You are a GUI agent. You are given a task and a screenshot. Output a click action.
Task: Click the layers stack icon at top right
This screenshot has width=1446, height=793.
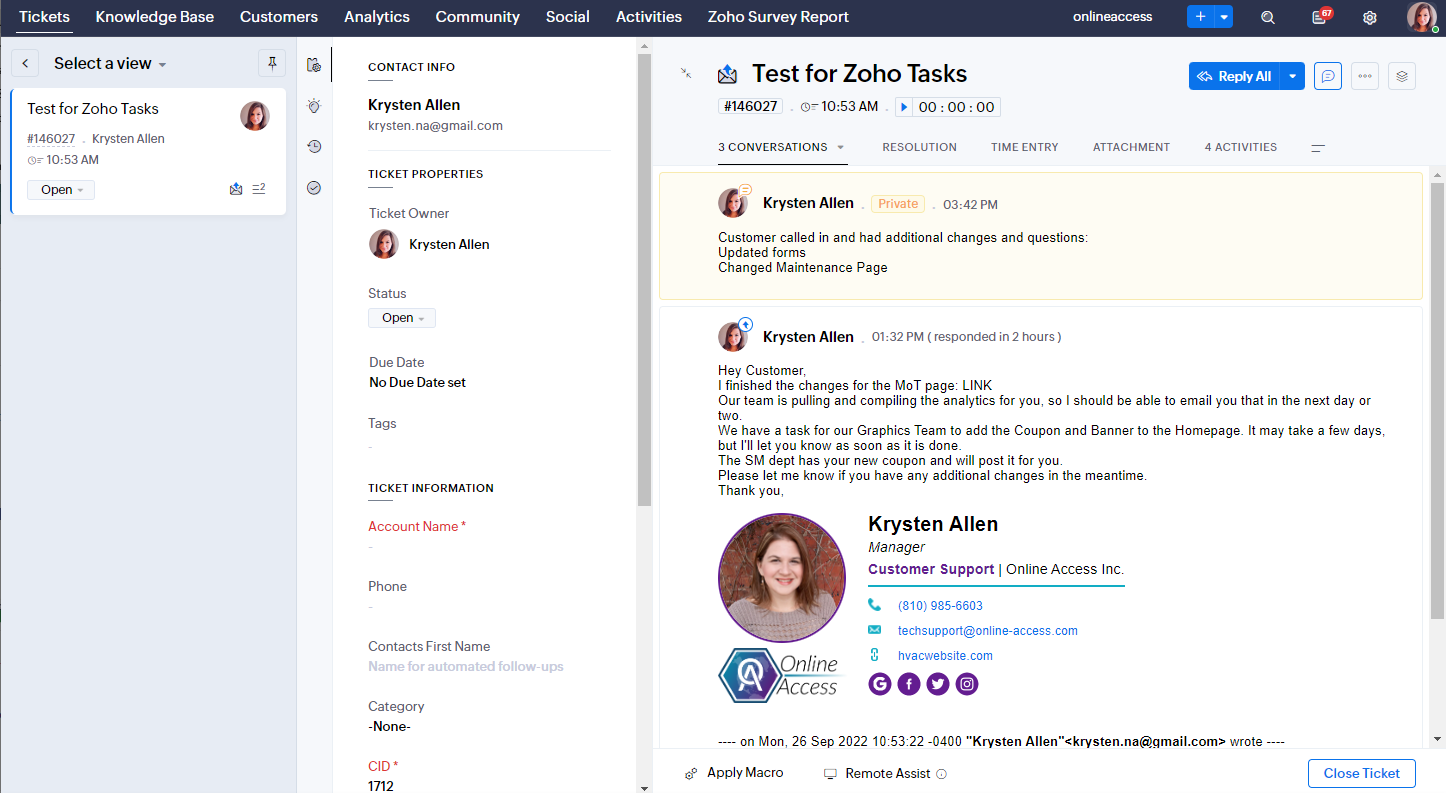click(x=1402, y=76)
